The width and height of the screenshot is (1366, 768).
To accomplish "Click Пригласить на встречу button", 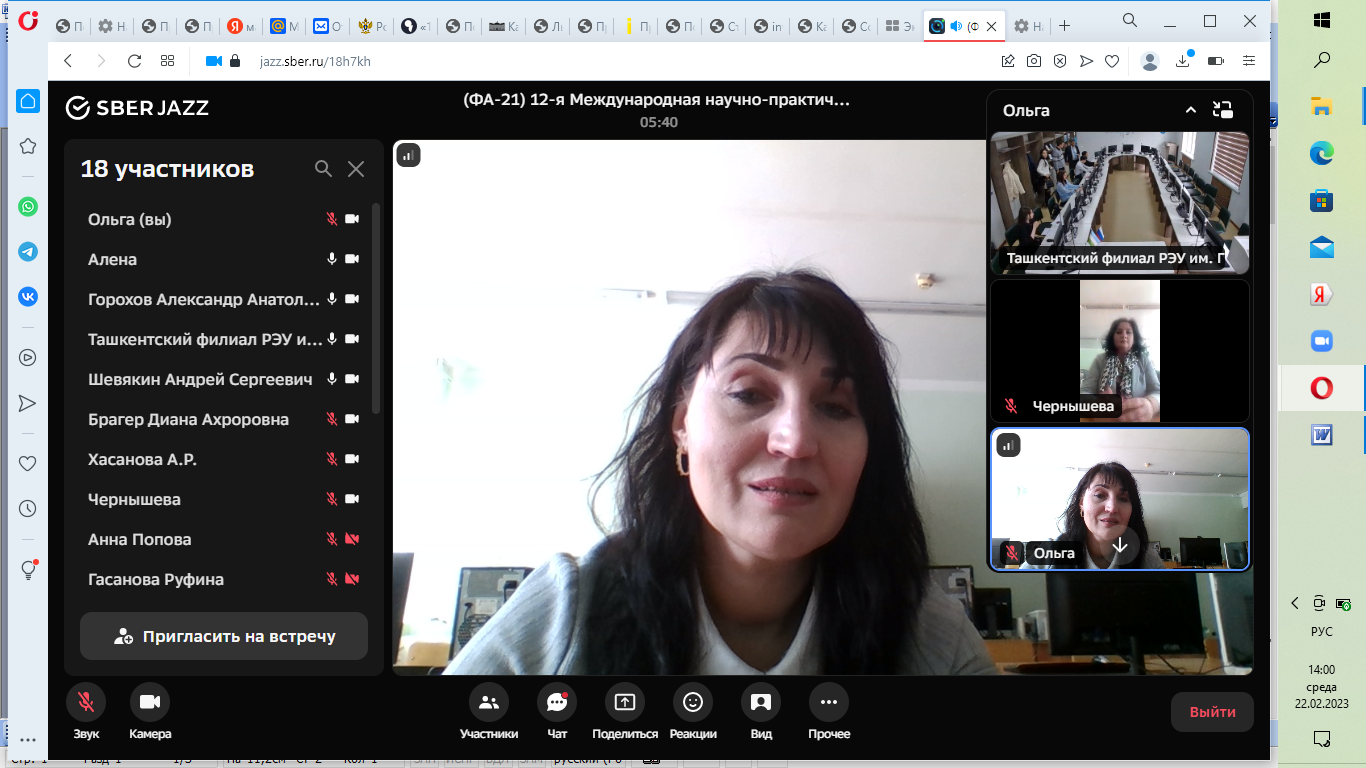I will click(x=224, y=636).
